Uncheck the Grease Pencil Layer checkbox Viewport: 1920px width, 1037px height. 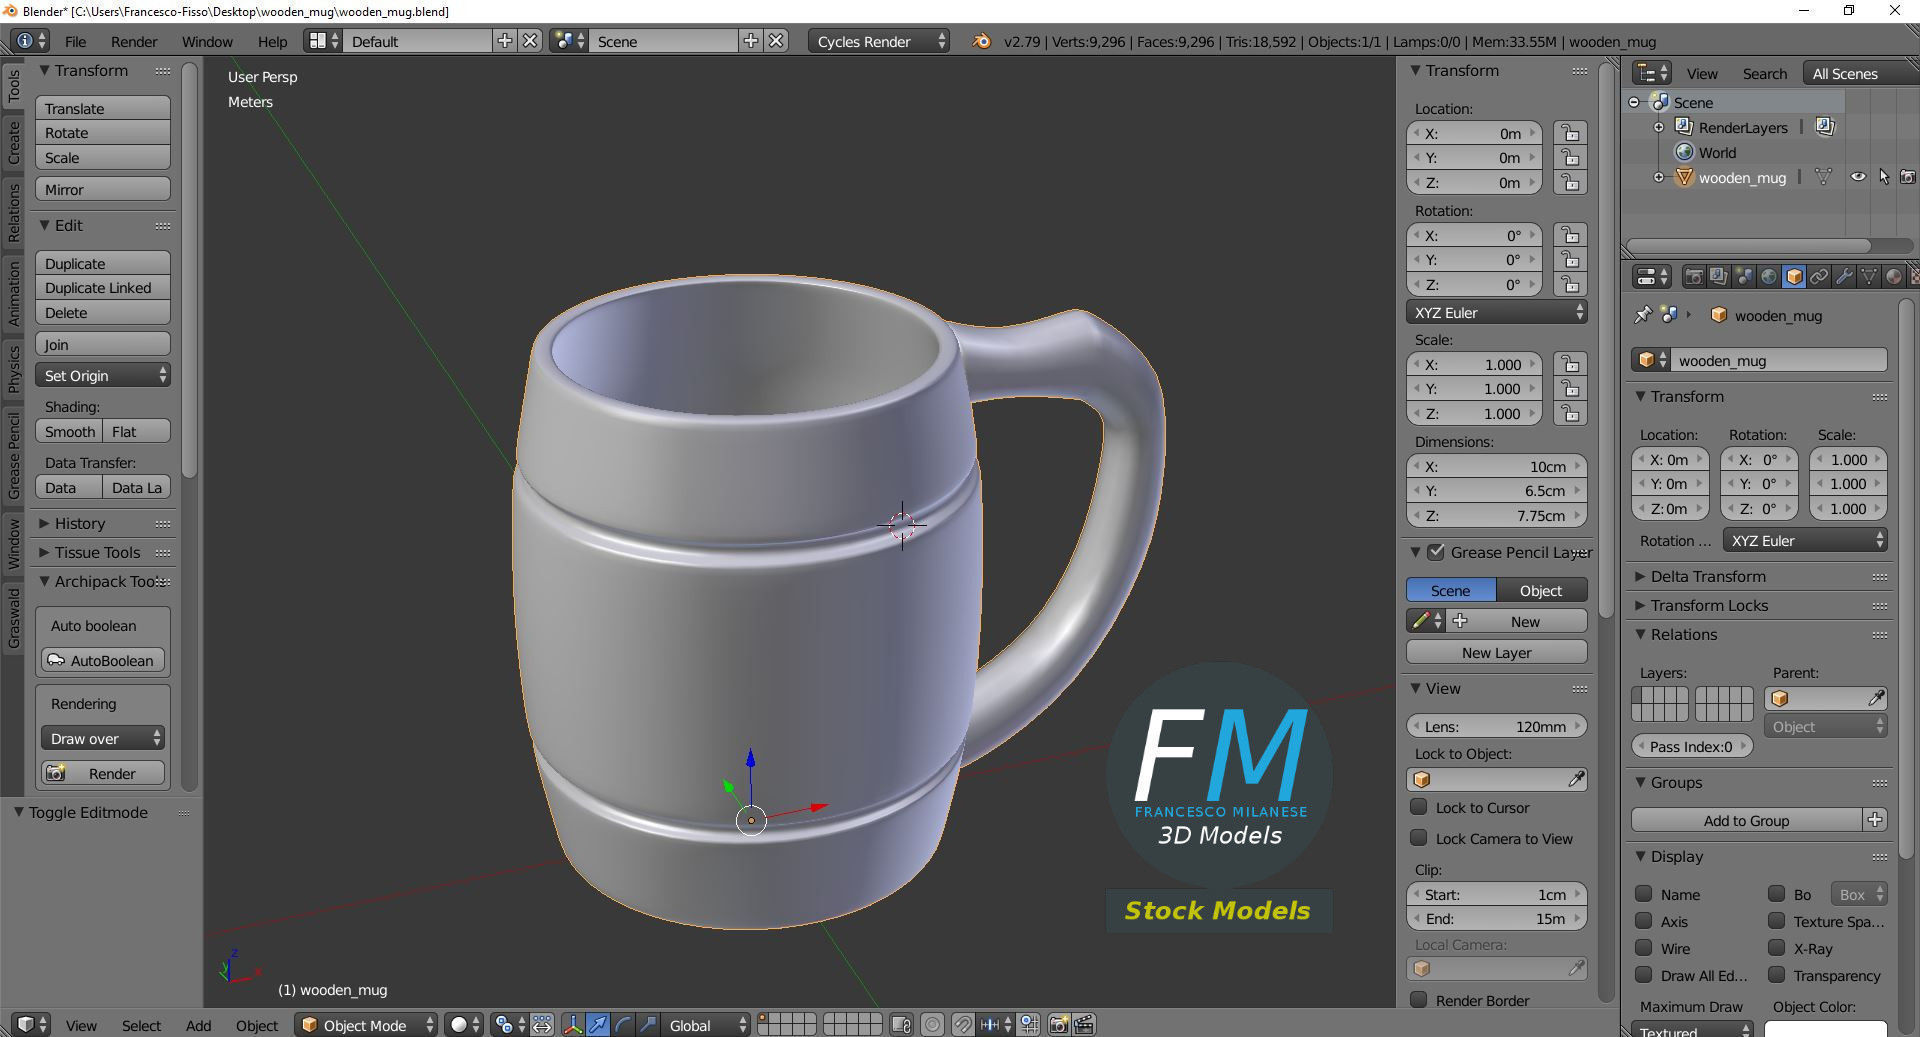(x=1436, y=552)
